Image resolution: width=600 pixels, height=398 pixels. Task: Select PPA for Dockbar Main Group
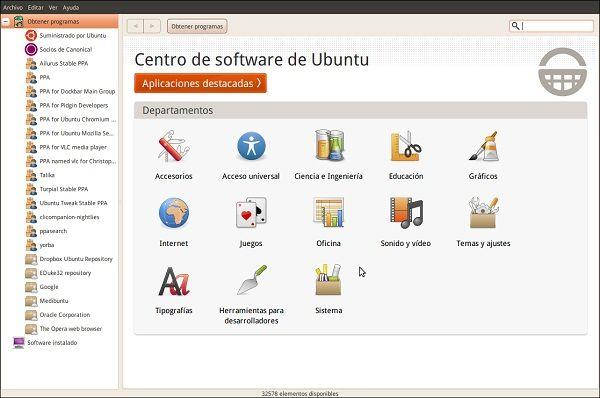coord(77,91)
